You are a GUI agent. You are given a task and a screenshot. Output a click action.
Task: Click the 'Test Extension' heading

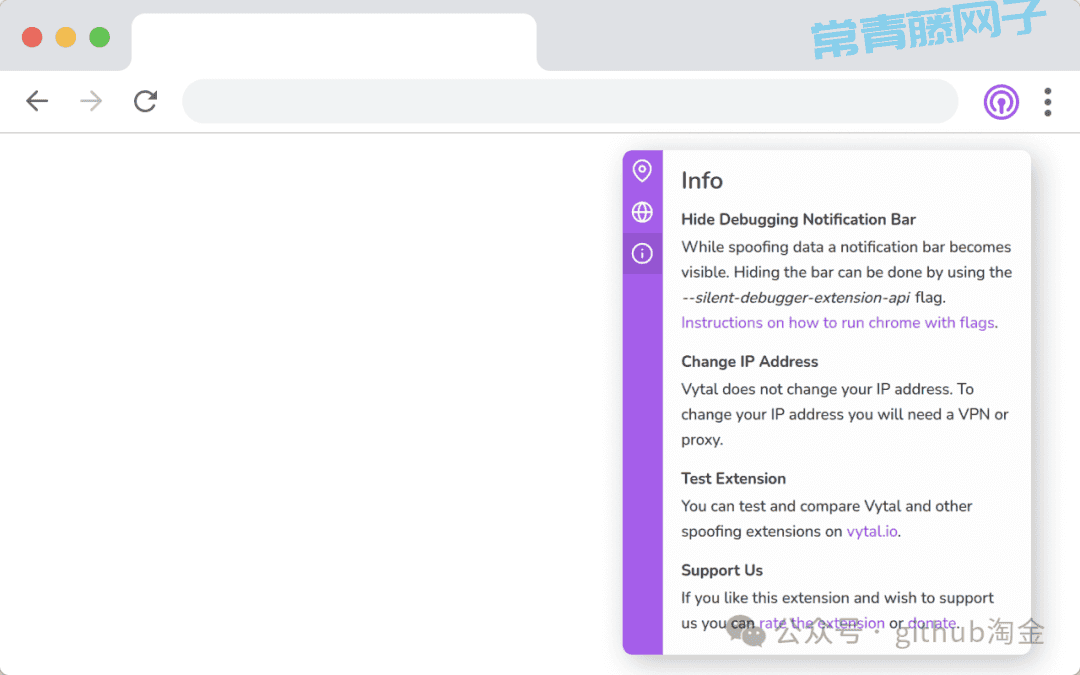point(734,479)
